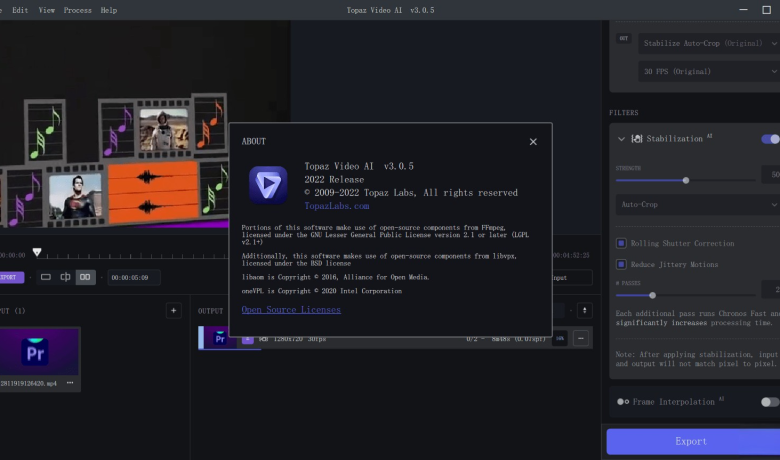The height and width of the screenshot is (460, 780).
Task: Open options menu for 2811919126420.mp4
Action: tap(70, 383)
